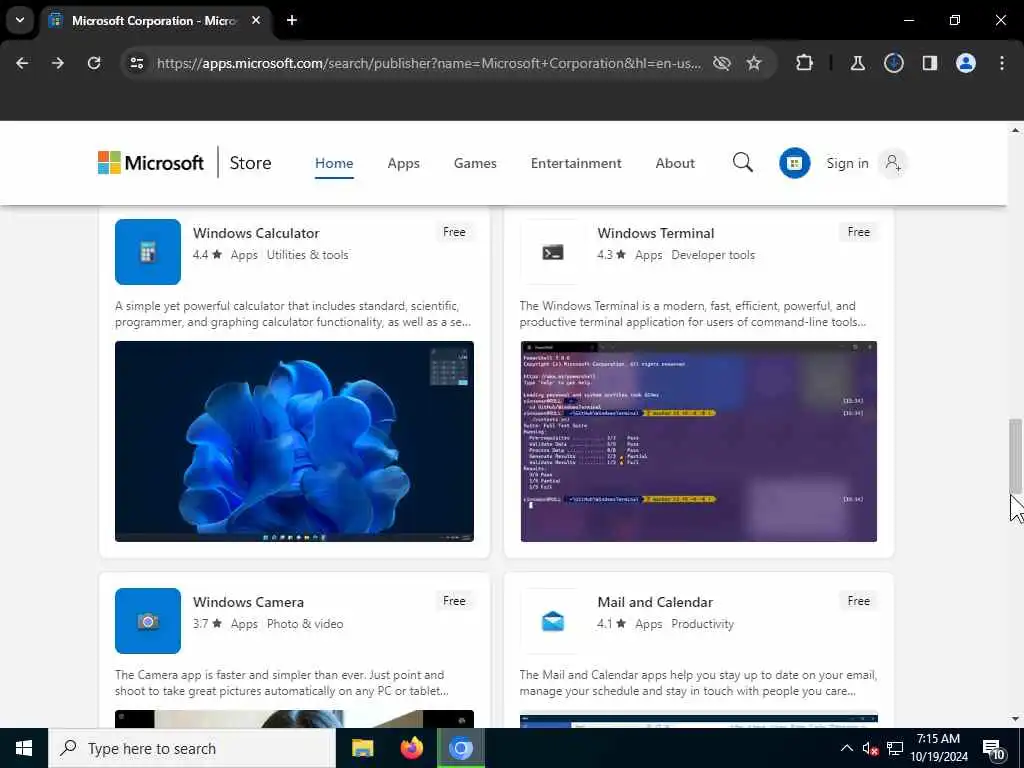Go back with the browser back arrow

(x=22, y=63)
